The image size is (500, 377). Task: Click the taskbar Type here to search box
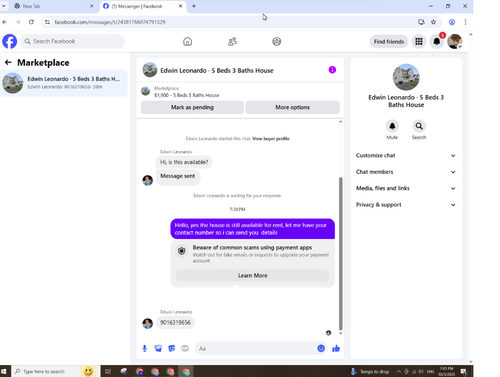tap(55, 371)
